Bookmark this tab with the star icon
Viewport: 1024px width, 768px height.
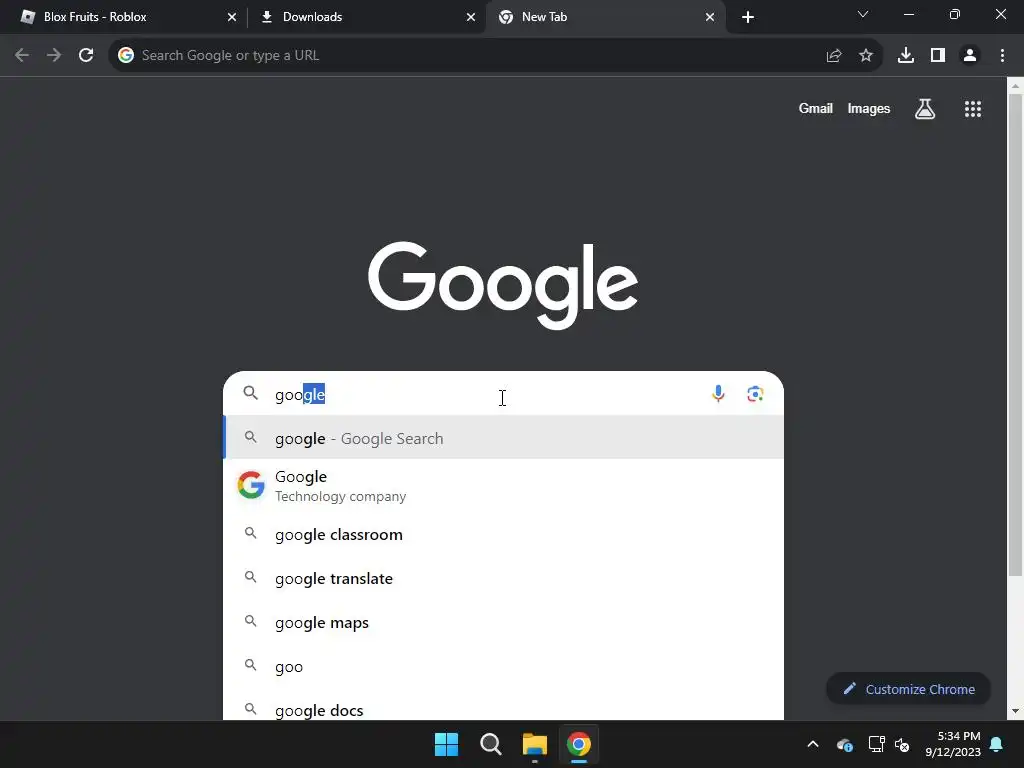866,56
